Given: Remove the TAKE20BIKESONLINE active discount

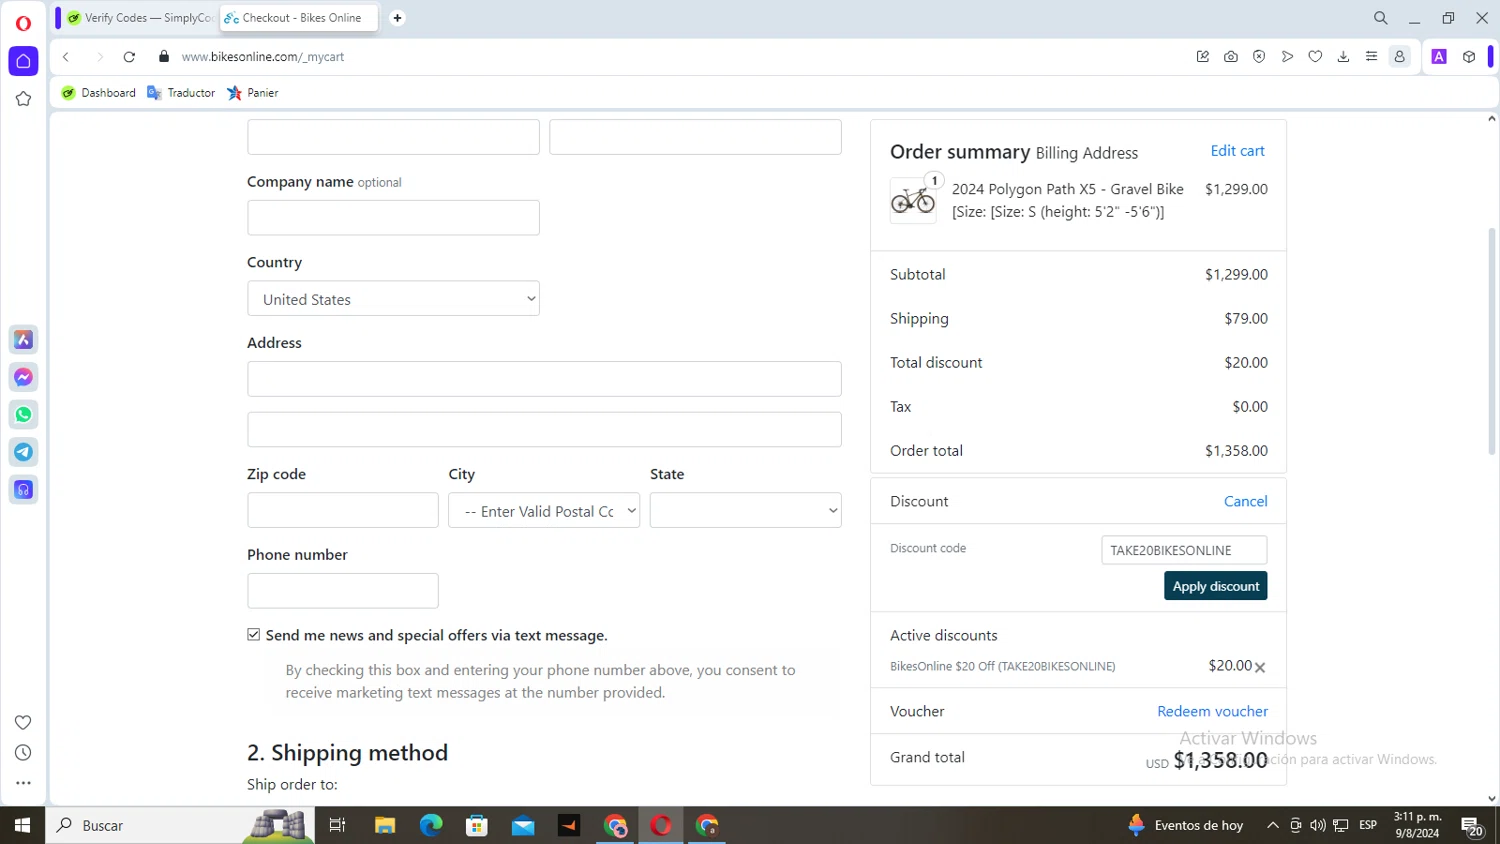Looking at the screenshot, I should pyautogui.click(x=1260, y=668).
